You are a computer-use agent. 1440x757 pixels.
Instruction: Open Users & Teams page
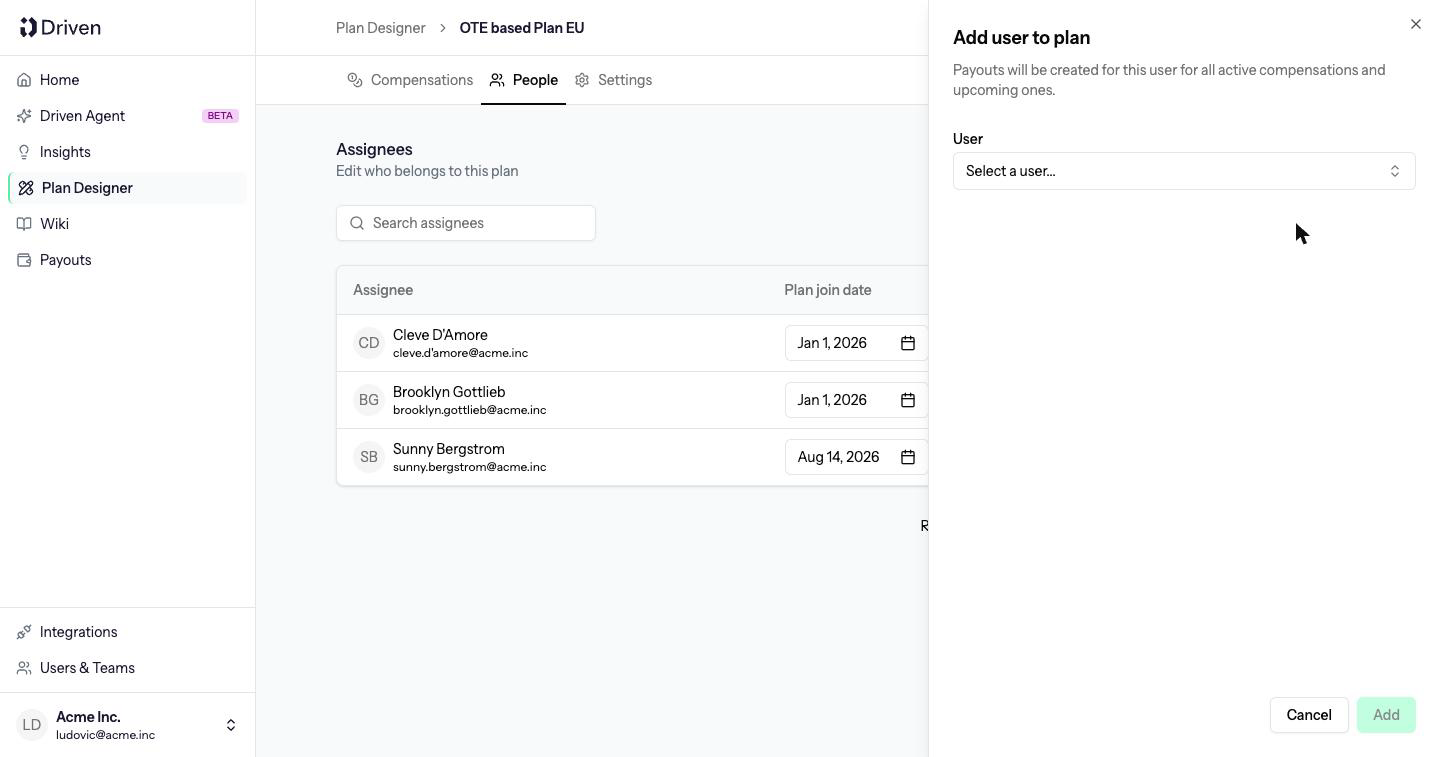[128, 668]
